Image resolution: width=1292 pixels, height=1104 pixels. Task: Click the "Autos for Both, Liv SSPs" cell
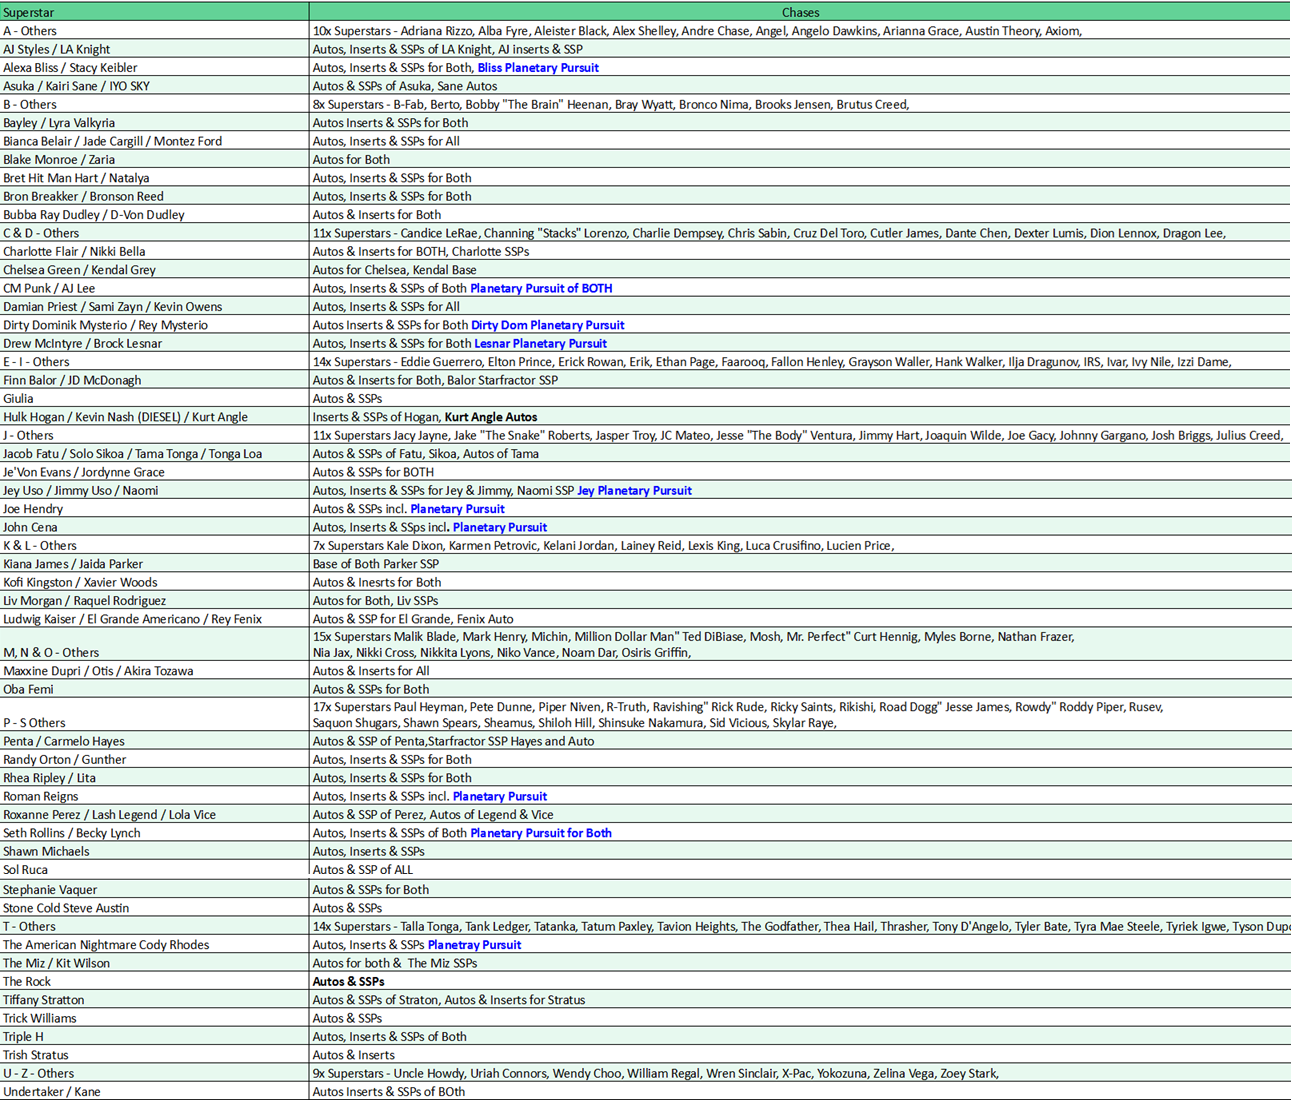[800, 601]
